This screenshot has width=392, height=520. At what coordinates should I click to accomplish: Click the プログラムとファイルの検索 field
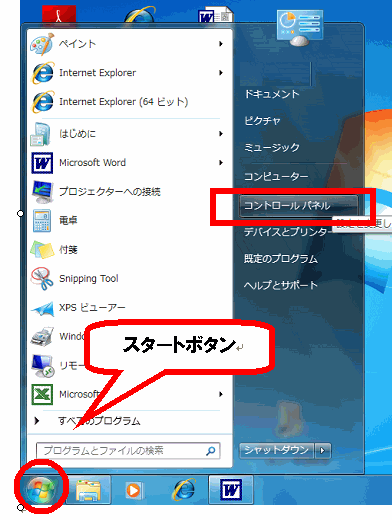[128, 451]
